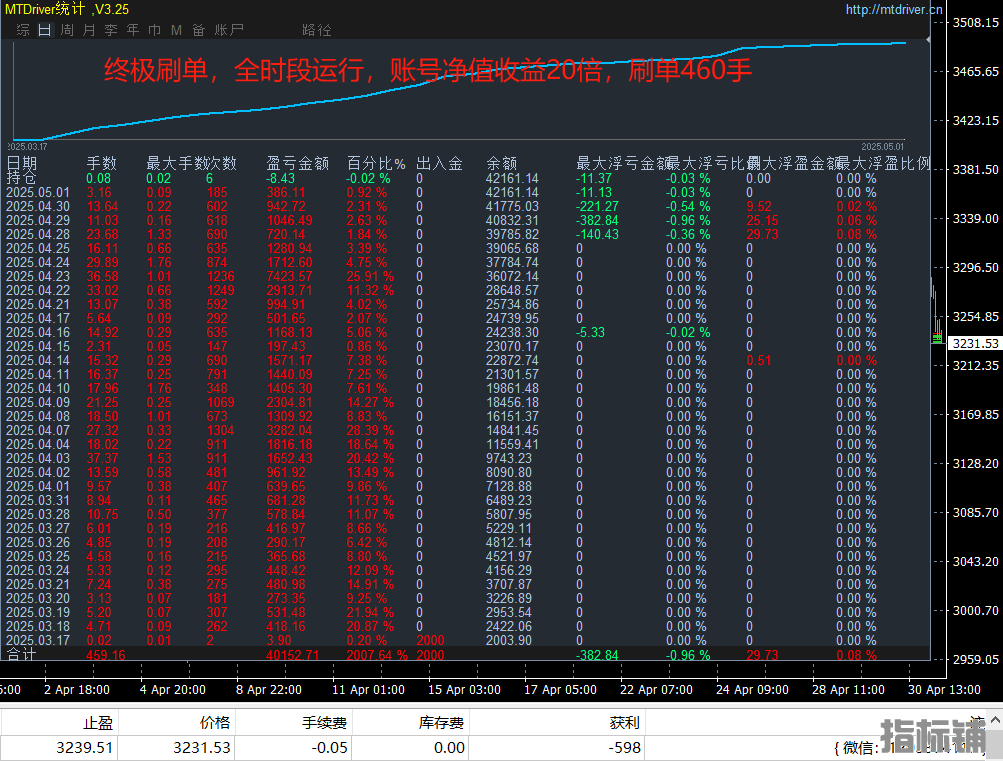Viewport: 1003px width, 761px height.
Task: Click the total profit value 40152.71
Action: pyautogui.click(x=292, y=655)
